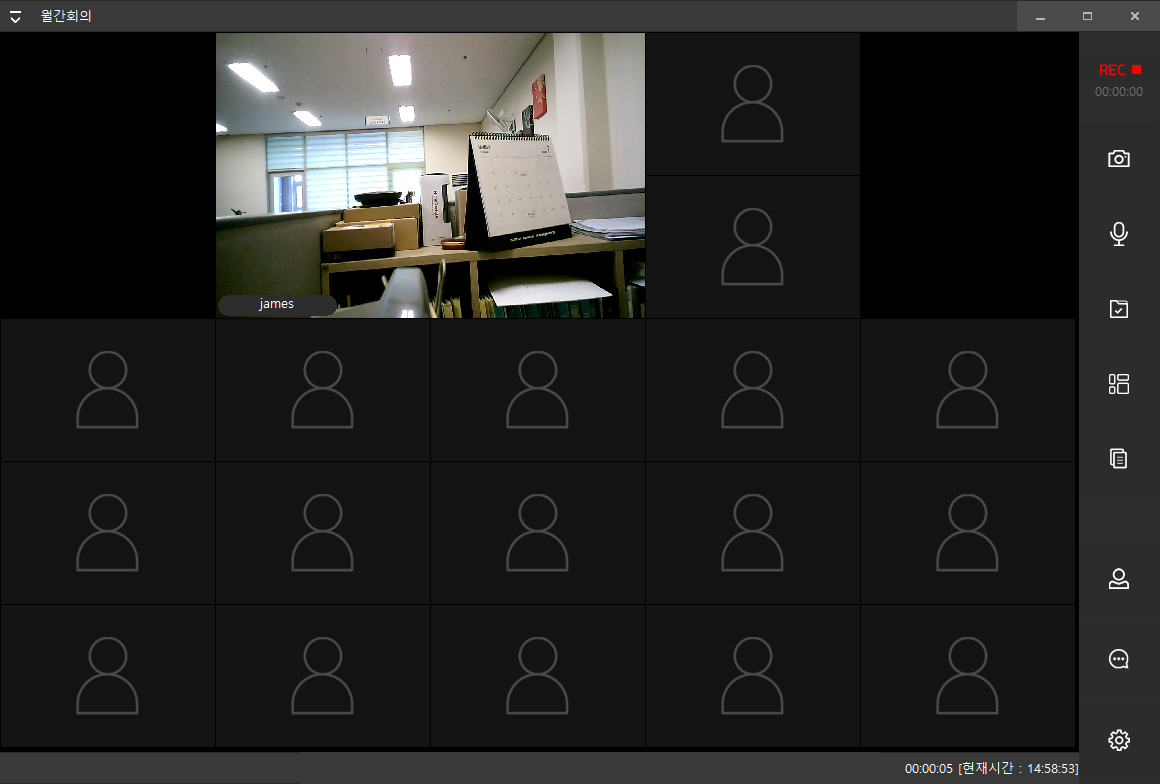Show the participants list
Screen dimensions: 1160x784
coord(1119,578)
